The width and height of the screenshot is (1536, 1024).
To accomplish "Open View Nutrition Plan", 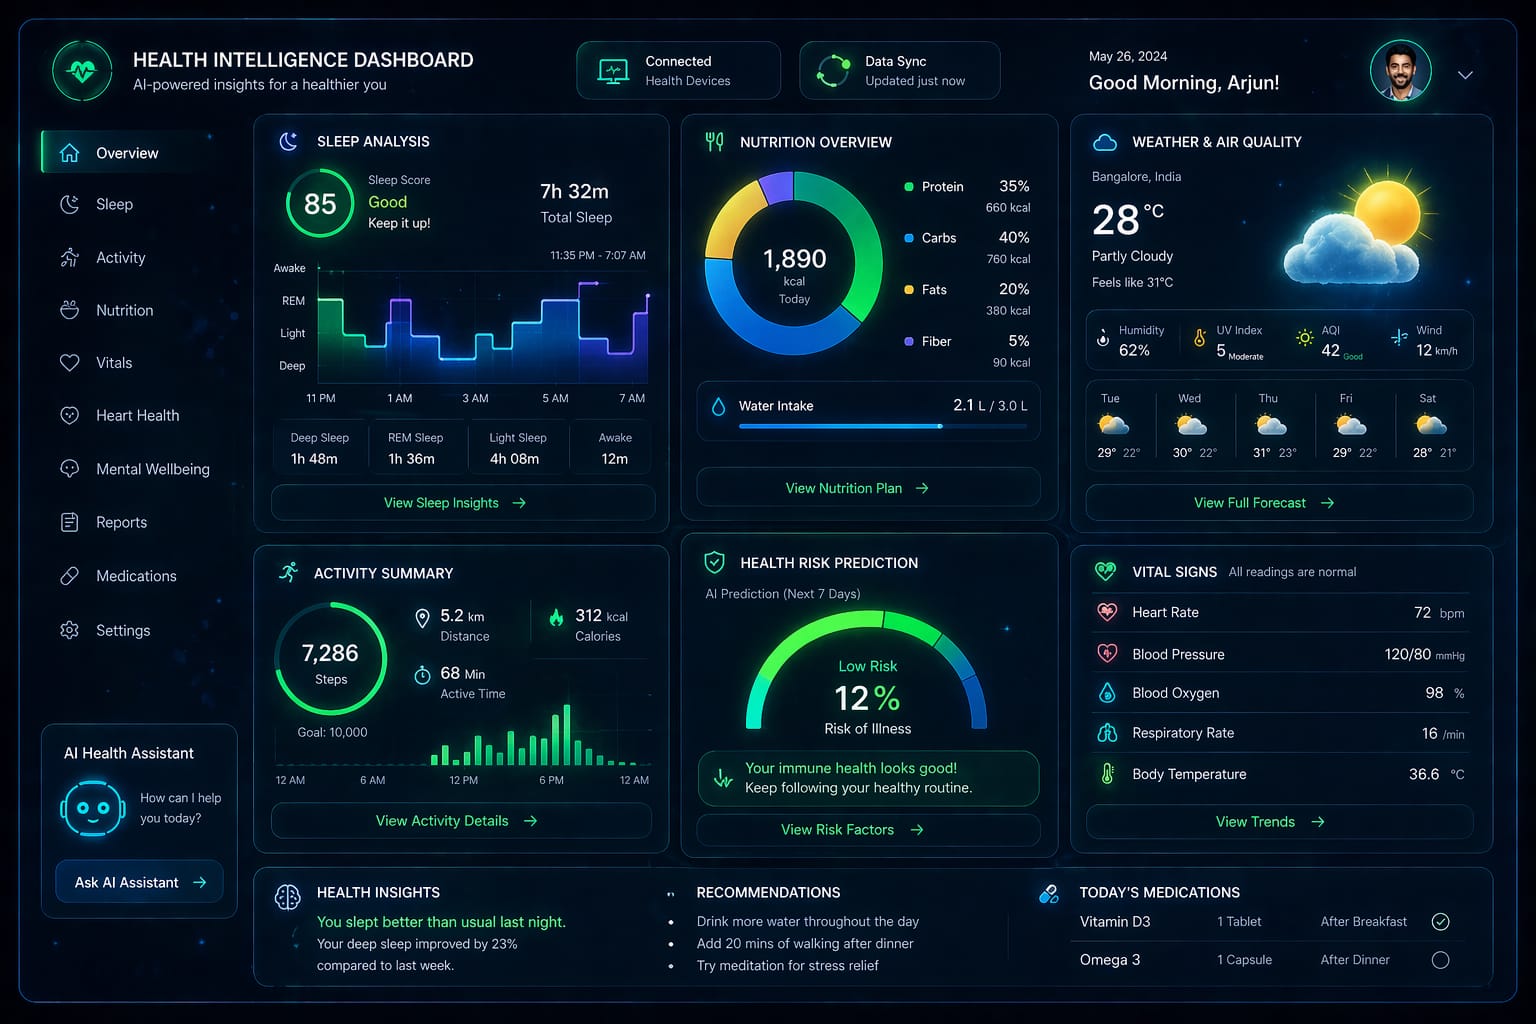I will coord(868,488).
